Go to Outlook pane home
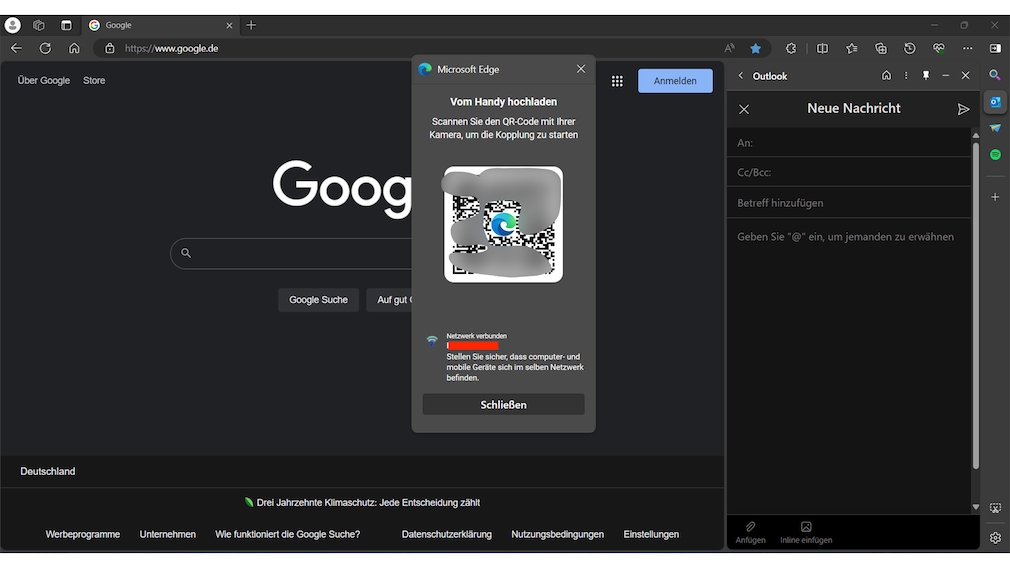The height and width of the screenshot is (568, 1010). coord(886,75)
